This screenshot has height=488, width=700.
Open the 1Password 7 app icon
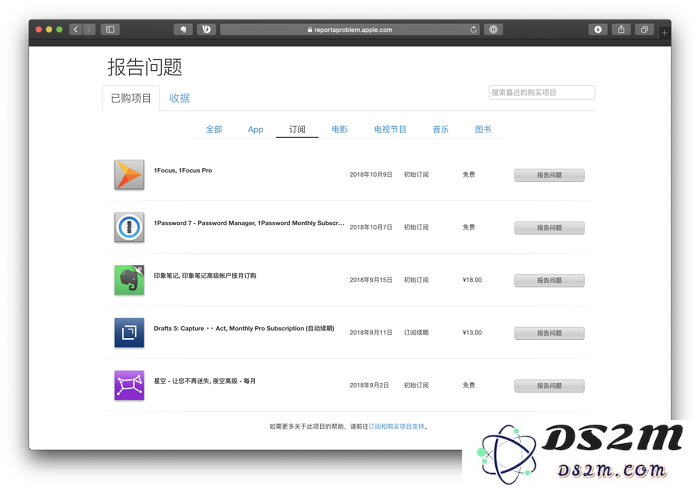click(129, 227)
